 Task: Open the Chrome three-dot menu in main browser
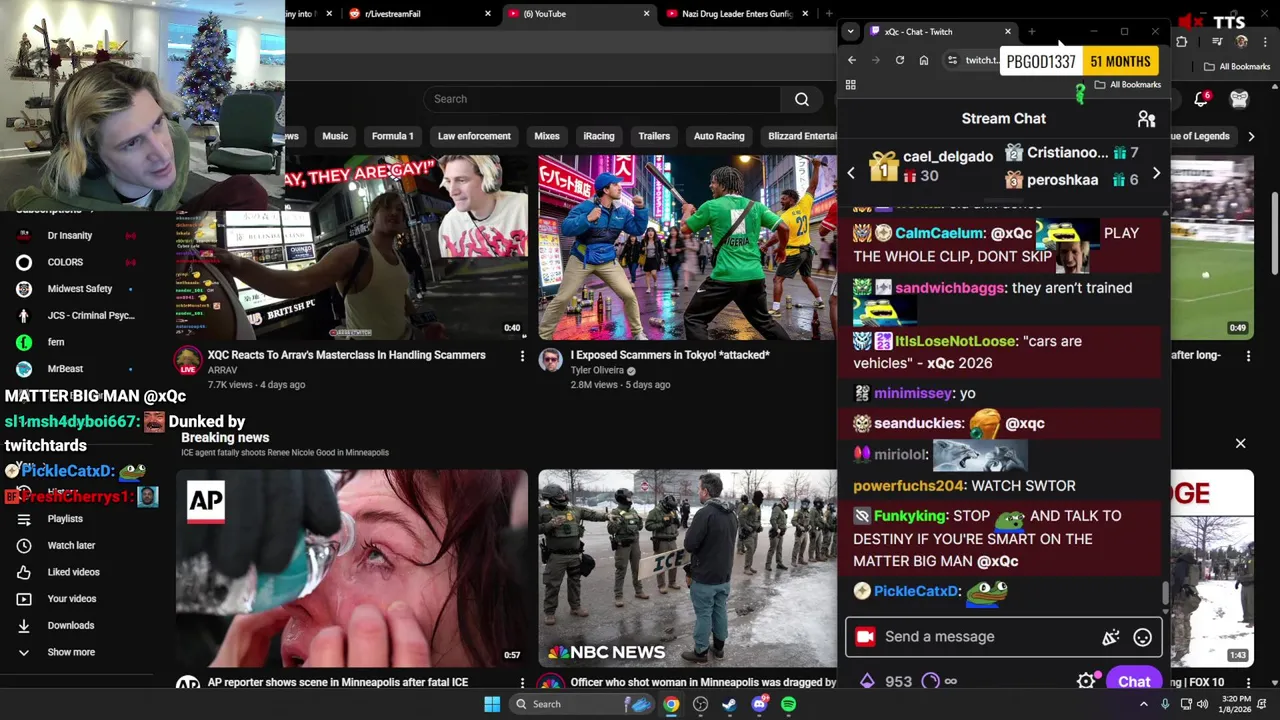coord(1265,42)
